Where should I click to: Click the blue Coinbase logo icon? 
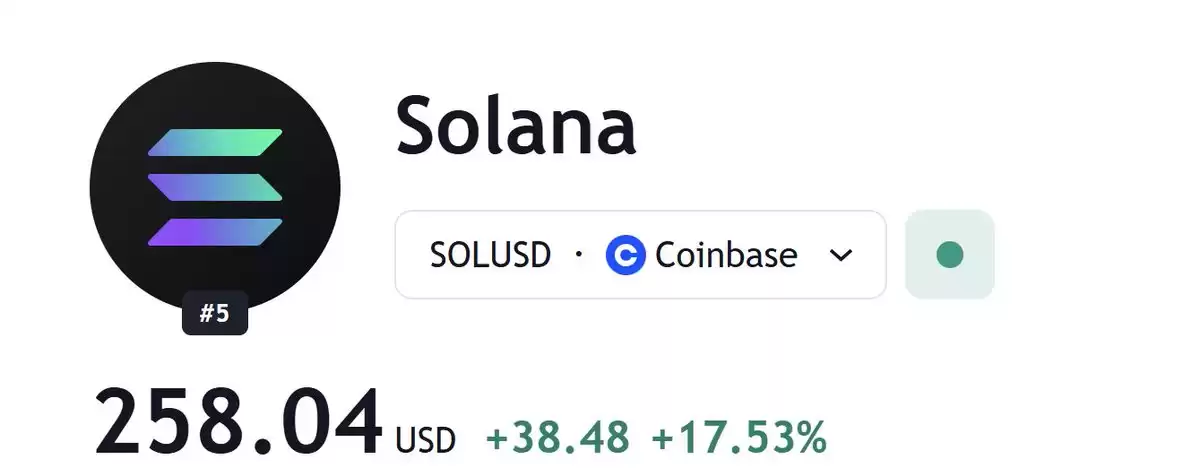tap(626, 256)
